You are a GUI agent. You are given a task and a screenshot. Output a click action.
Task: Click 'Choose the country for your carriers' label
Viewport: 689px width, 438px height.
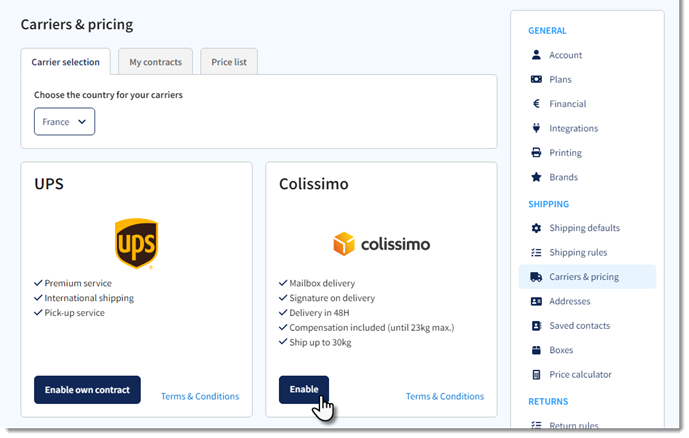[x=108, y=95]
